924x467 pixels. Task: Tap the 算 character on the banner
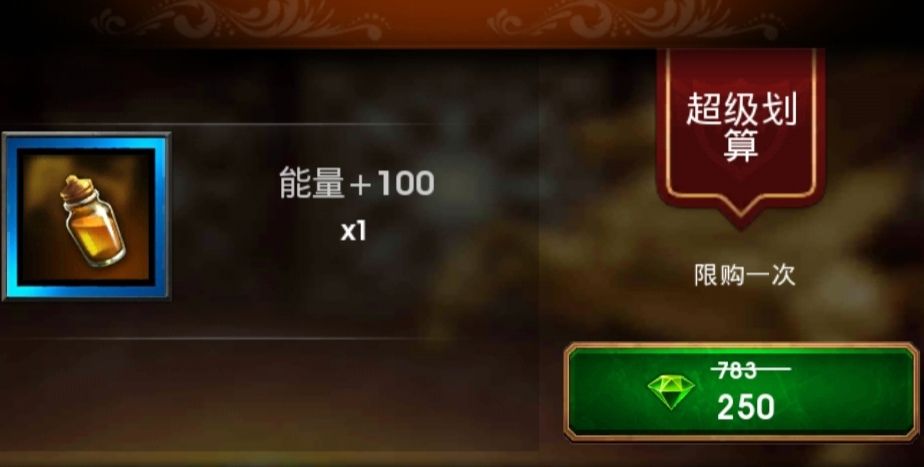click(x=741, y=146)
